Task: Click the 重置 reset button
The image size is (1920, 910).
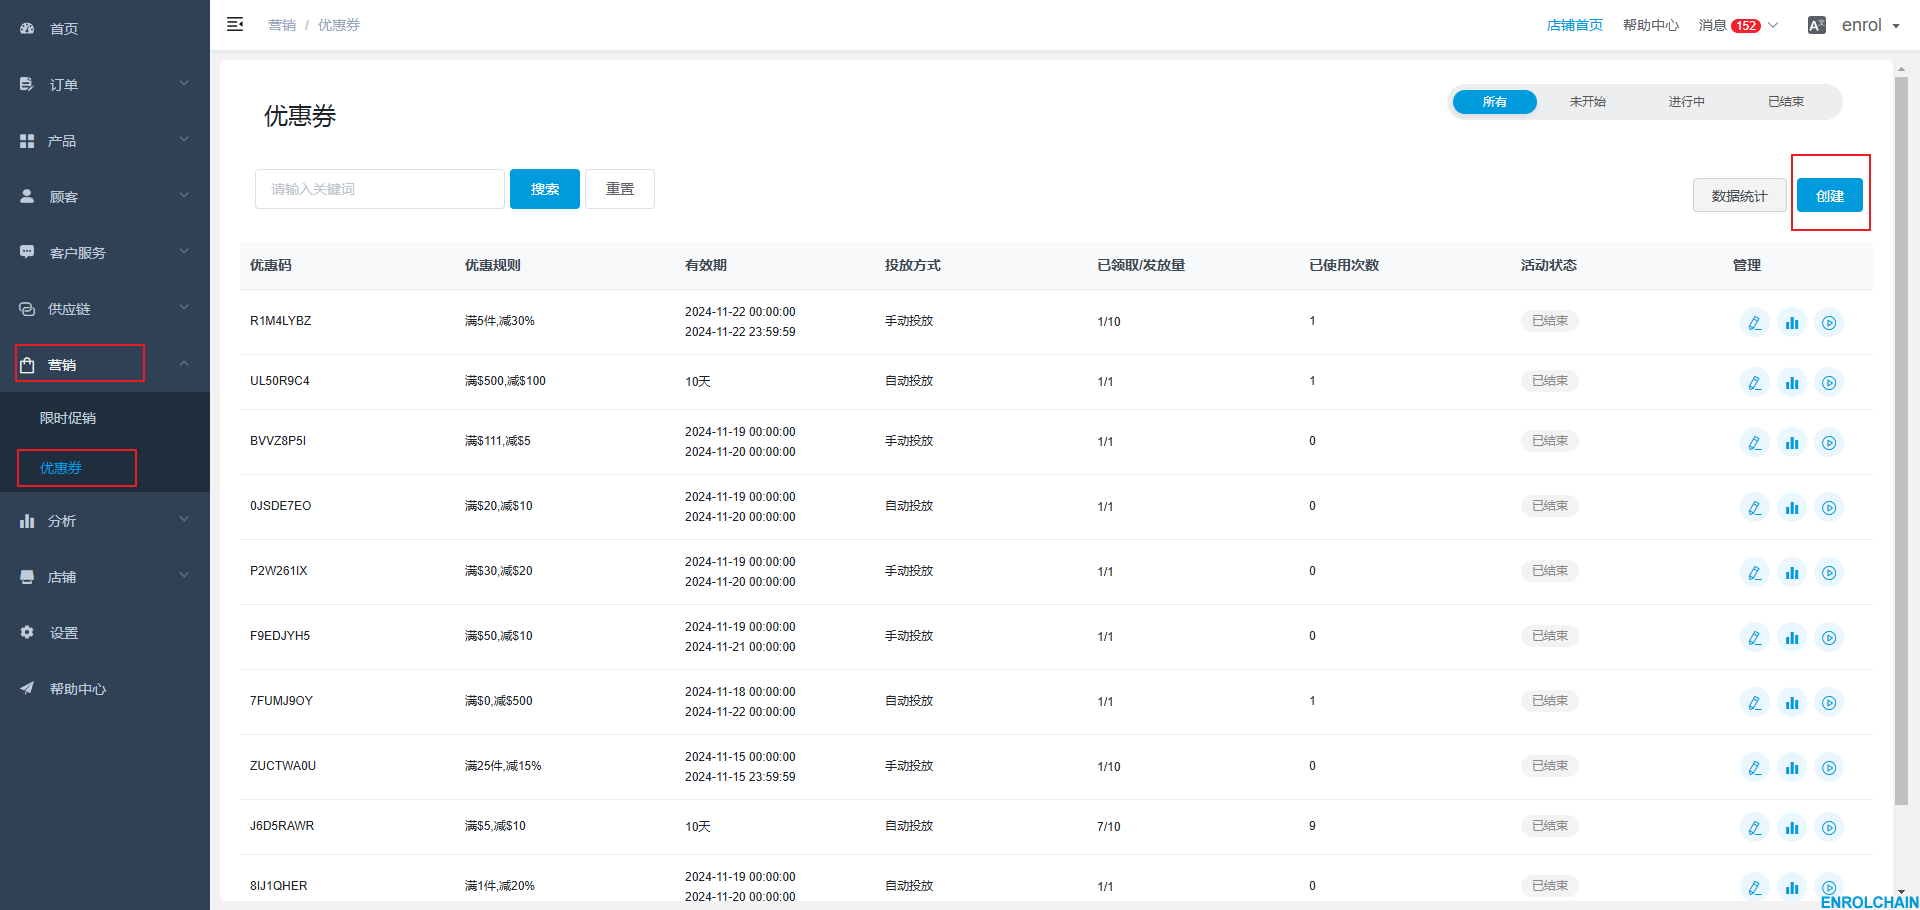Action: pos(620,189)
